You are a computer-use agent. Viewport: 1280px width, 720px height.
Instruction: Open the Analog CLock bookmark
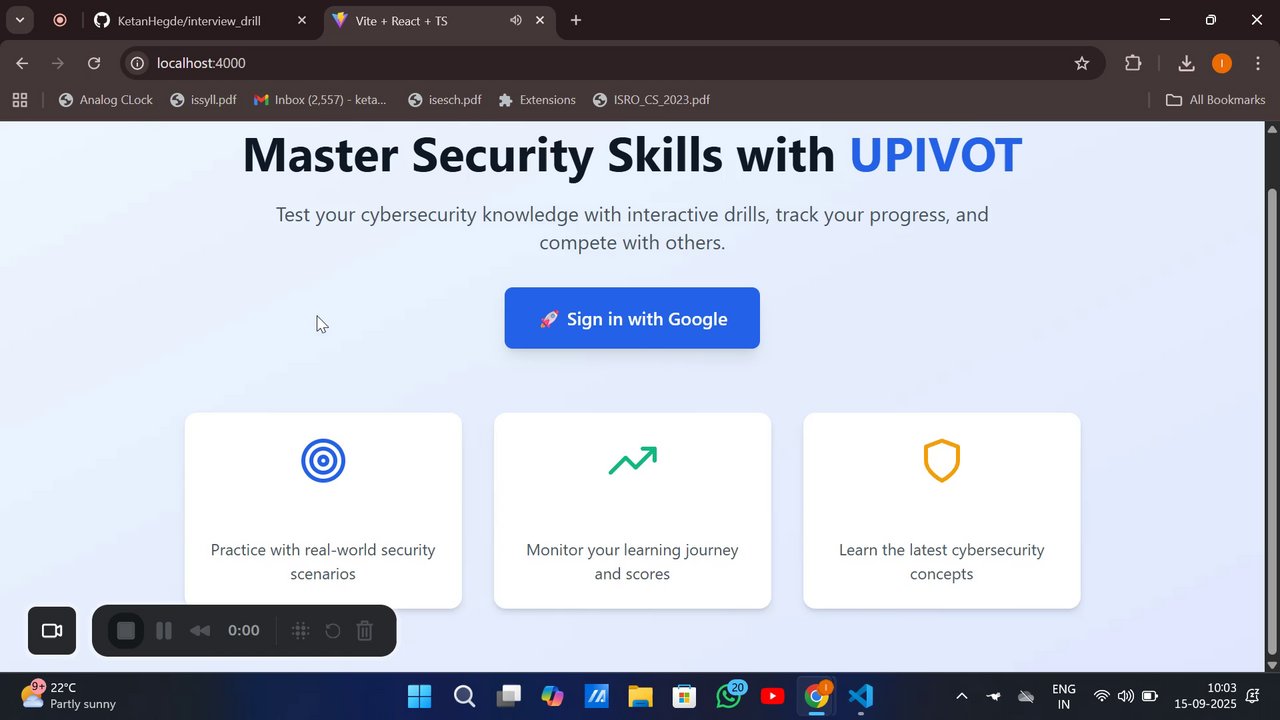point(106,100)
